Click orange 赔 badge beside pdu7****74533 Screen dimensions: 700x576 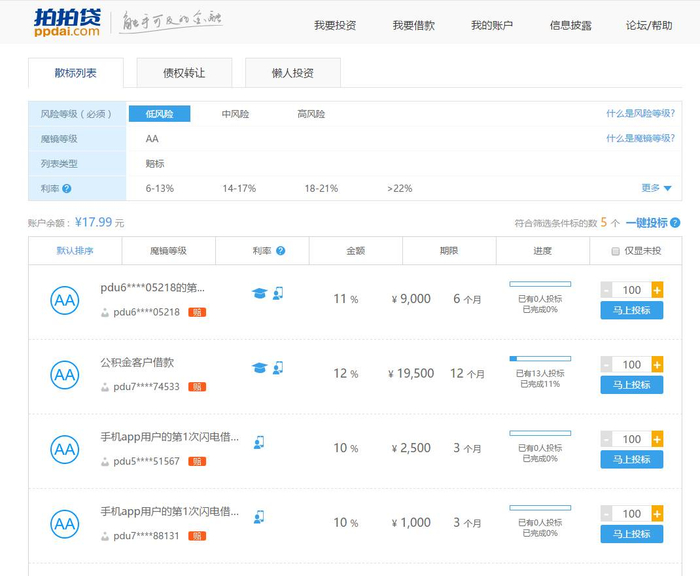click(197, 387)
